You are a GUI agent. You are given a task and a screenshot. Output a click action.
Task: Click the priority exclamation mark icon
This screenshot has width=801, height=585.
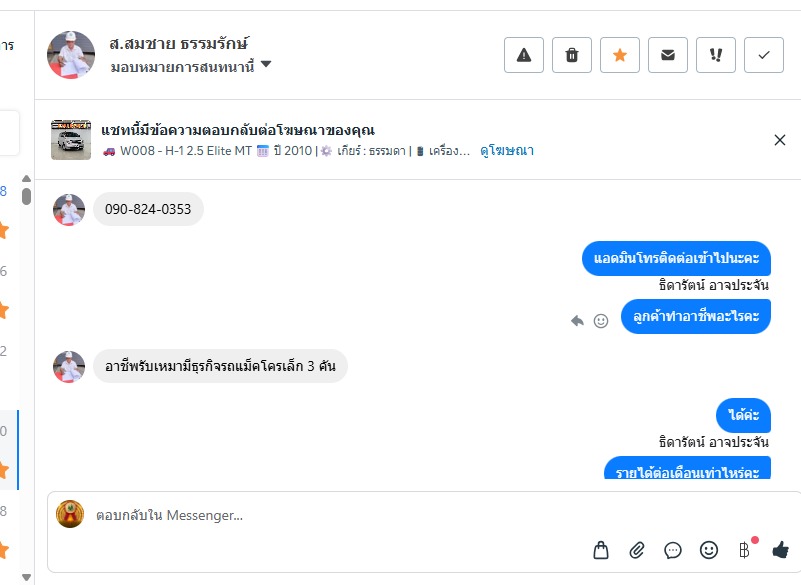(716, 56)
